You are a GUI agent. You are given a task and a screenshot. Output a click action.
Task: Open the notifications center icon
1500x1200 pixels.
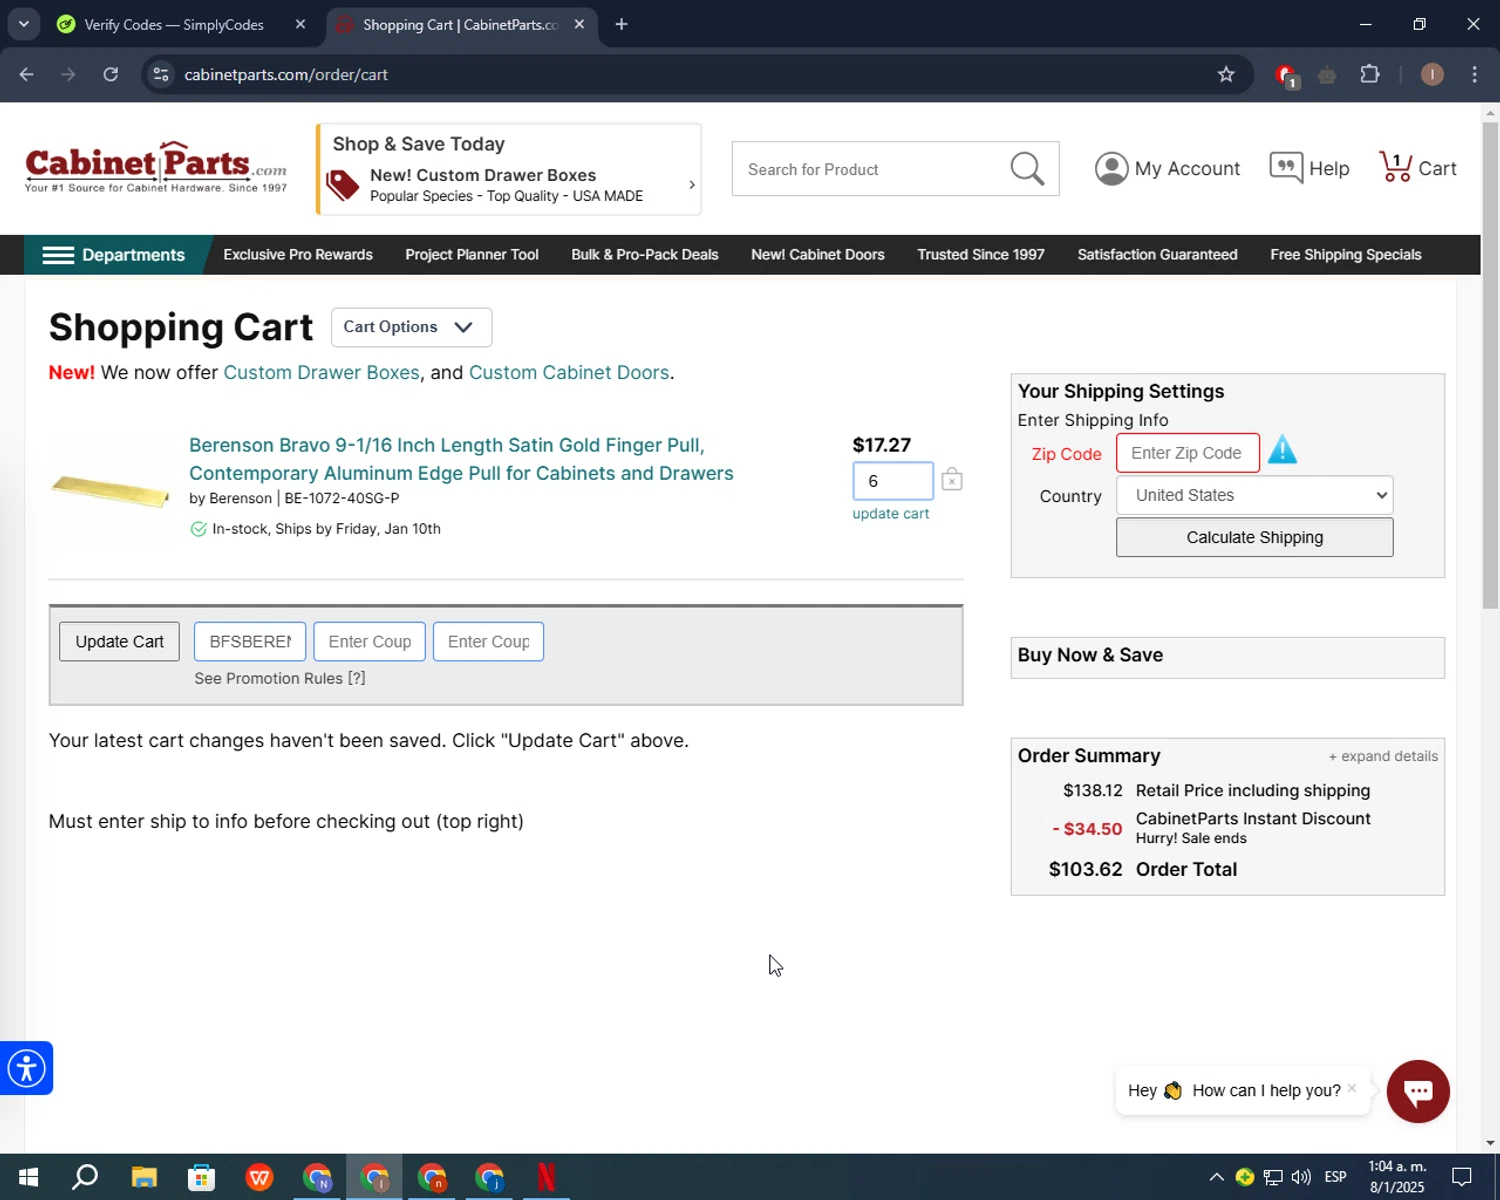pyautogui.click(x=1462, y=1177)
